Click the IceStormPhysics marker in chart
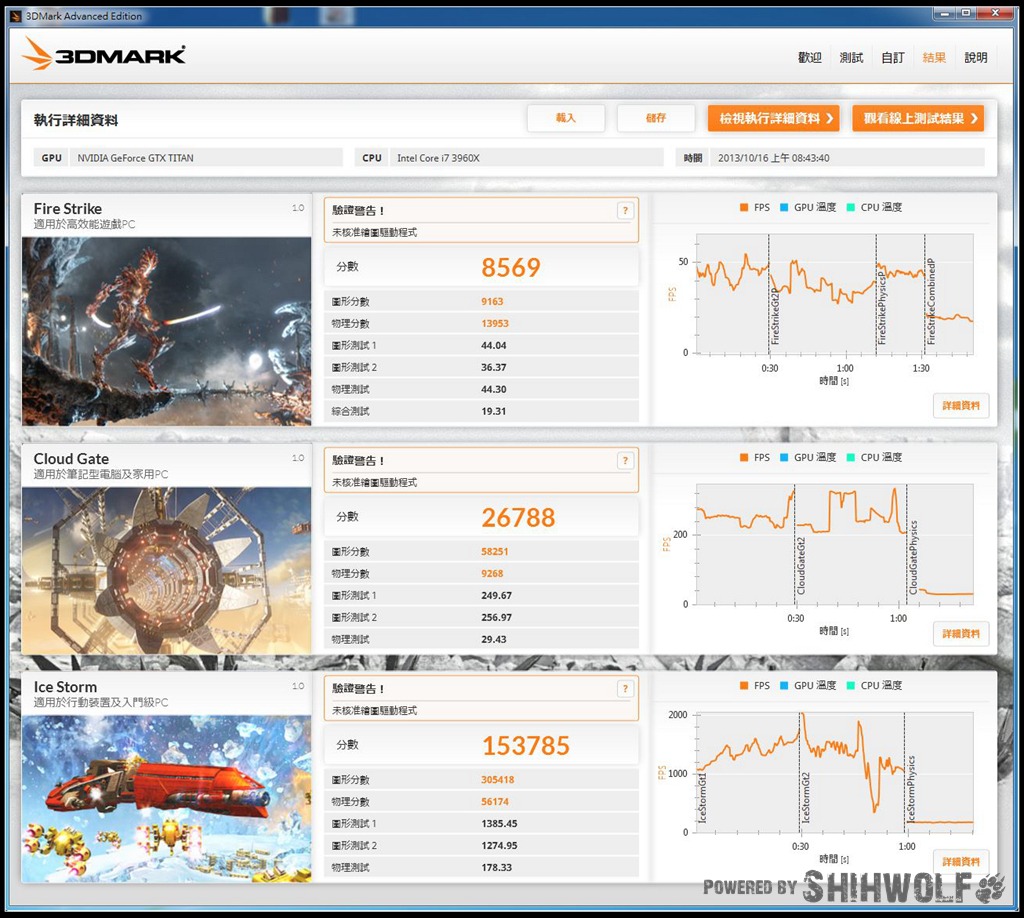This screenshot has height=918, width=1024. pyautogui.click(x=911, y=789)
